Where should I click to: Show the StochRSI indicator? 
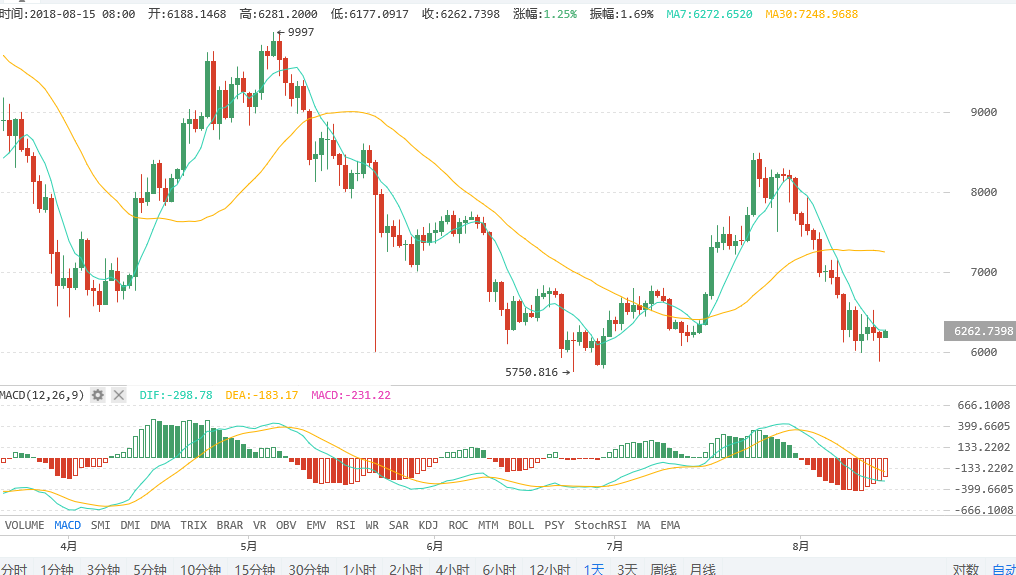(x=600, y=525)
